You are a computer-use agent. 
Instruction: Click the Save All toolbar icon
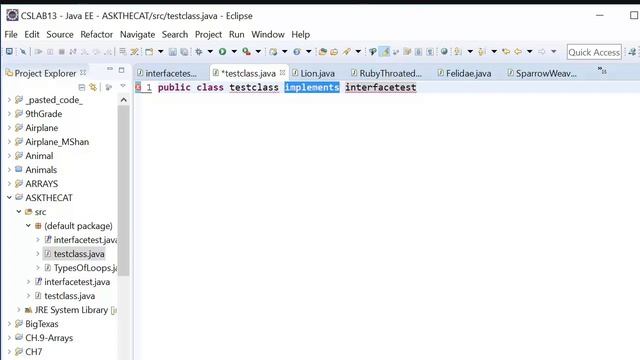(x=184, y=51)
